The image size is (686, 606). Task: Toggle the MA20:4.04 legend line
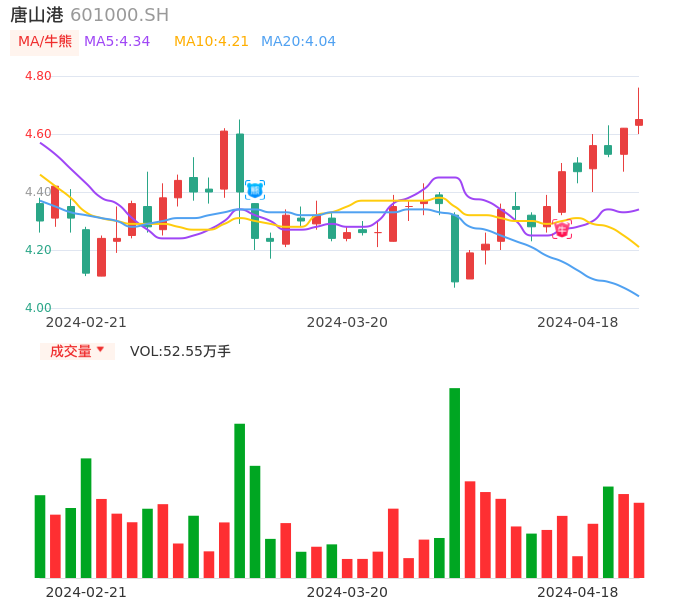(x=298, y=42)
